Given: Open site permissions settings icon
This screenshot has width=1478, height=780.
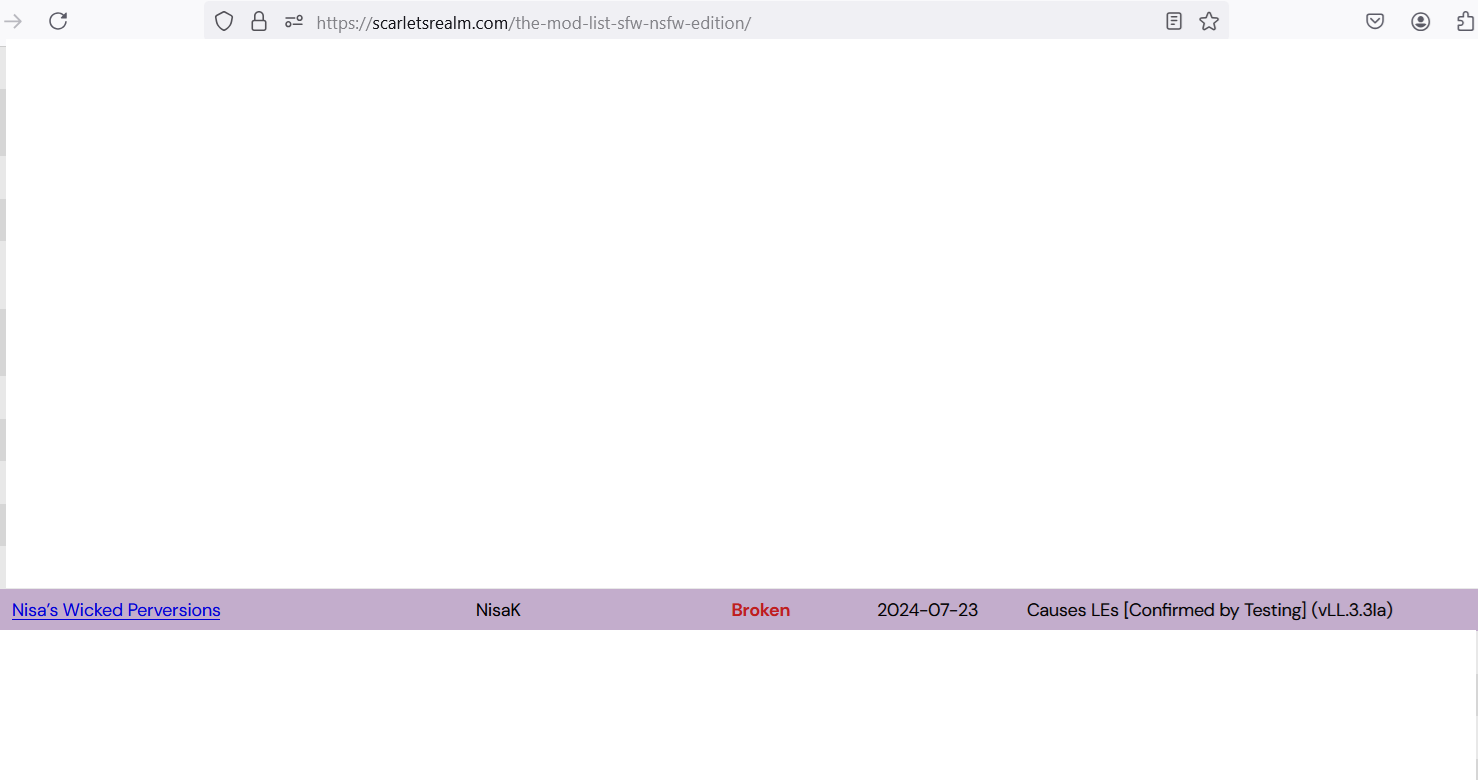Looking at the screenshot, I should [x=294, y=21].
